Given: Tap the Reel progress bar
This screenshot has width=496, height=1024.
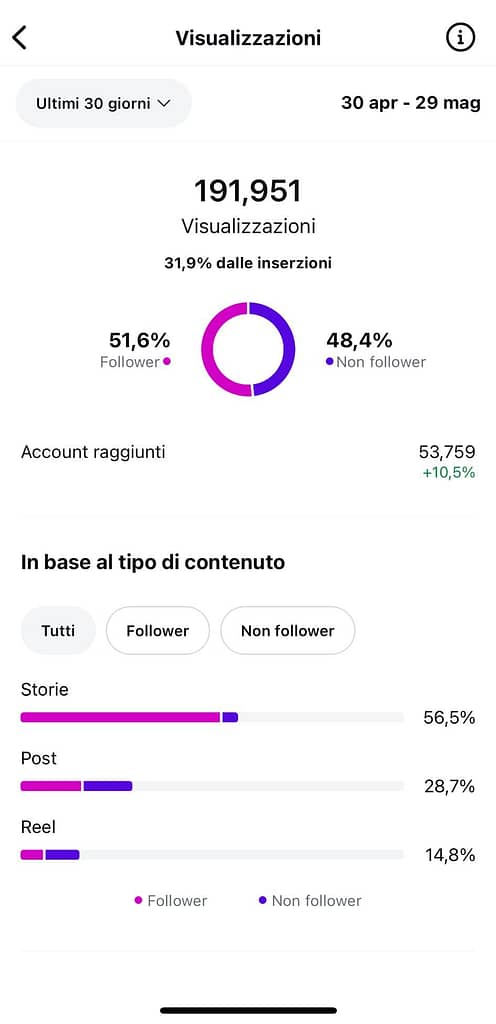Looking at the screenshot, I should coord(212,854).
